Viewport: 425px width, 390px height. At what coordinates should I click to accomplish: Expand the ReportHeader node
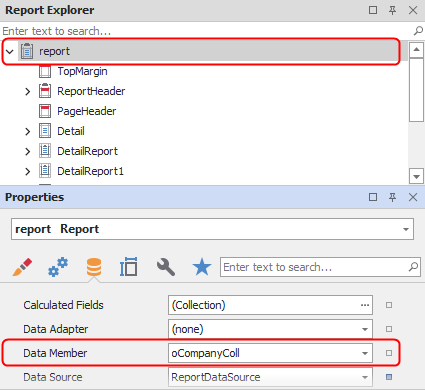[x=28, y=91]
